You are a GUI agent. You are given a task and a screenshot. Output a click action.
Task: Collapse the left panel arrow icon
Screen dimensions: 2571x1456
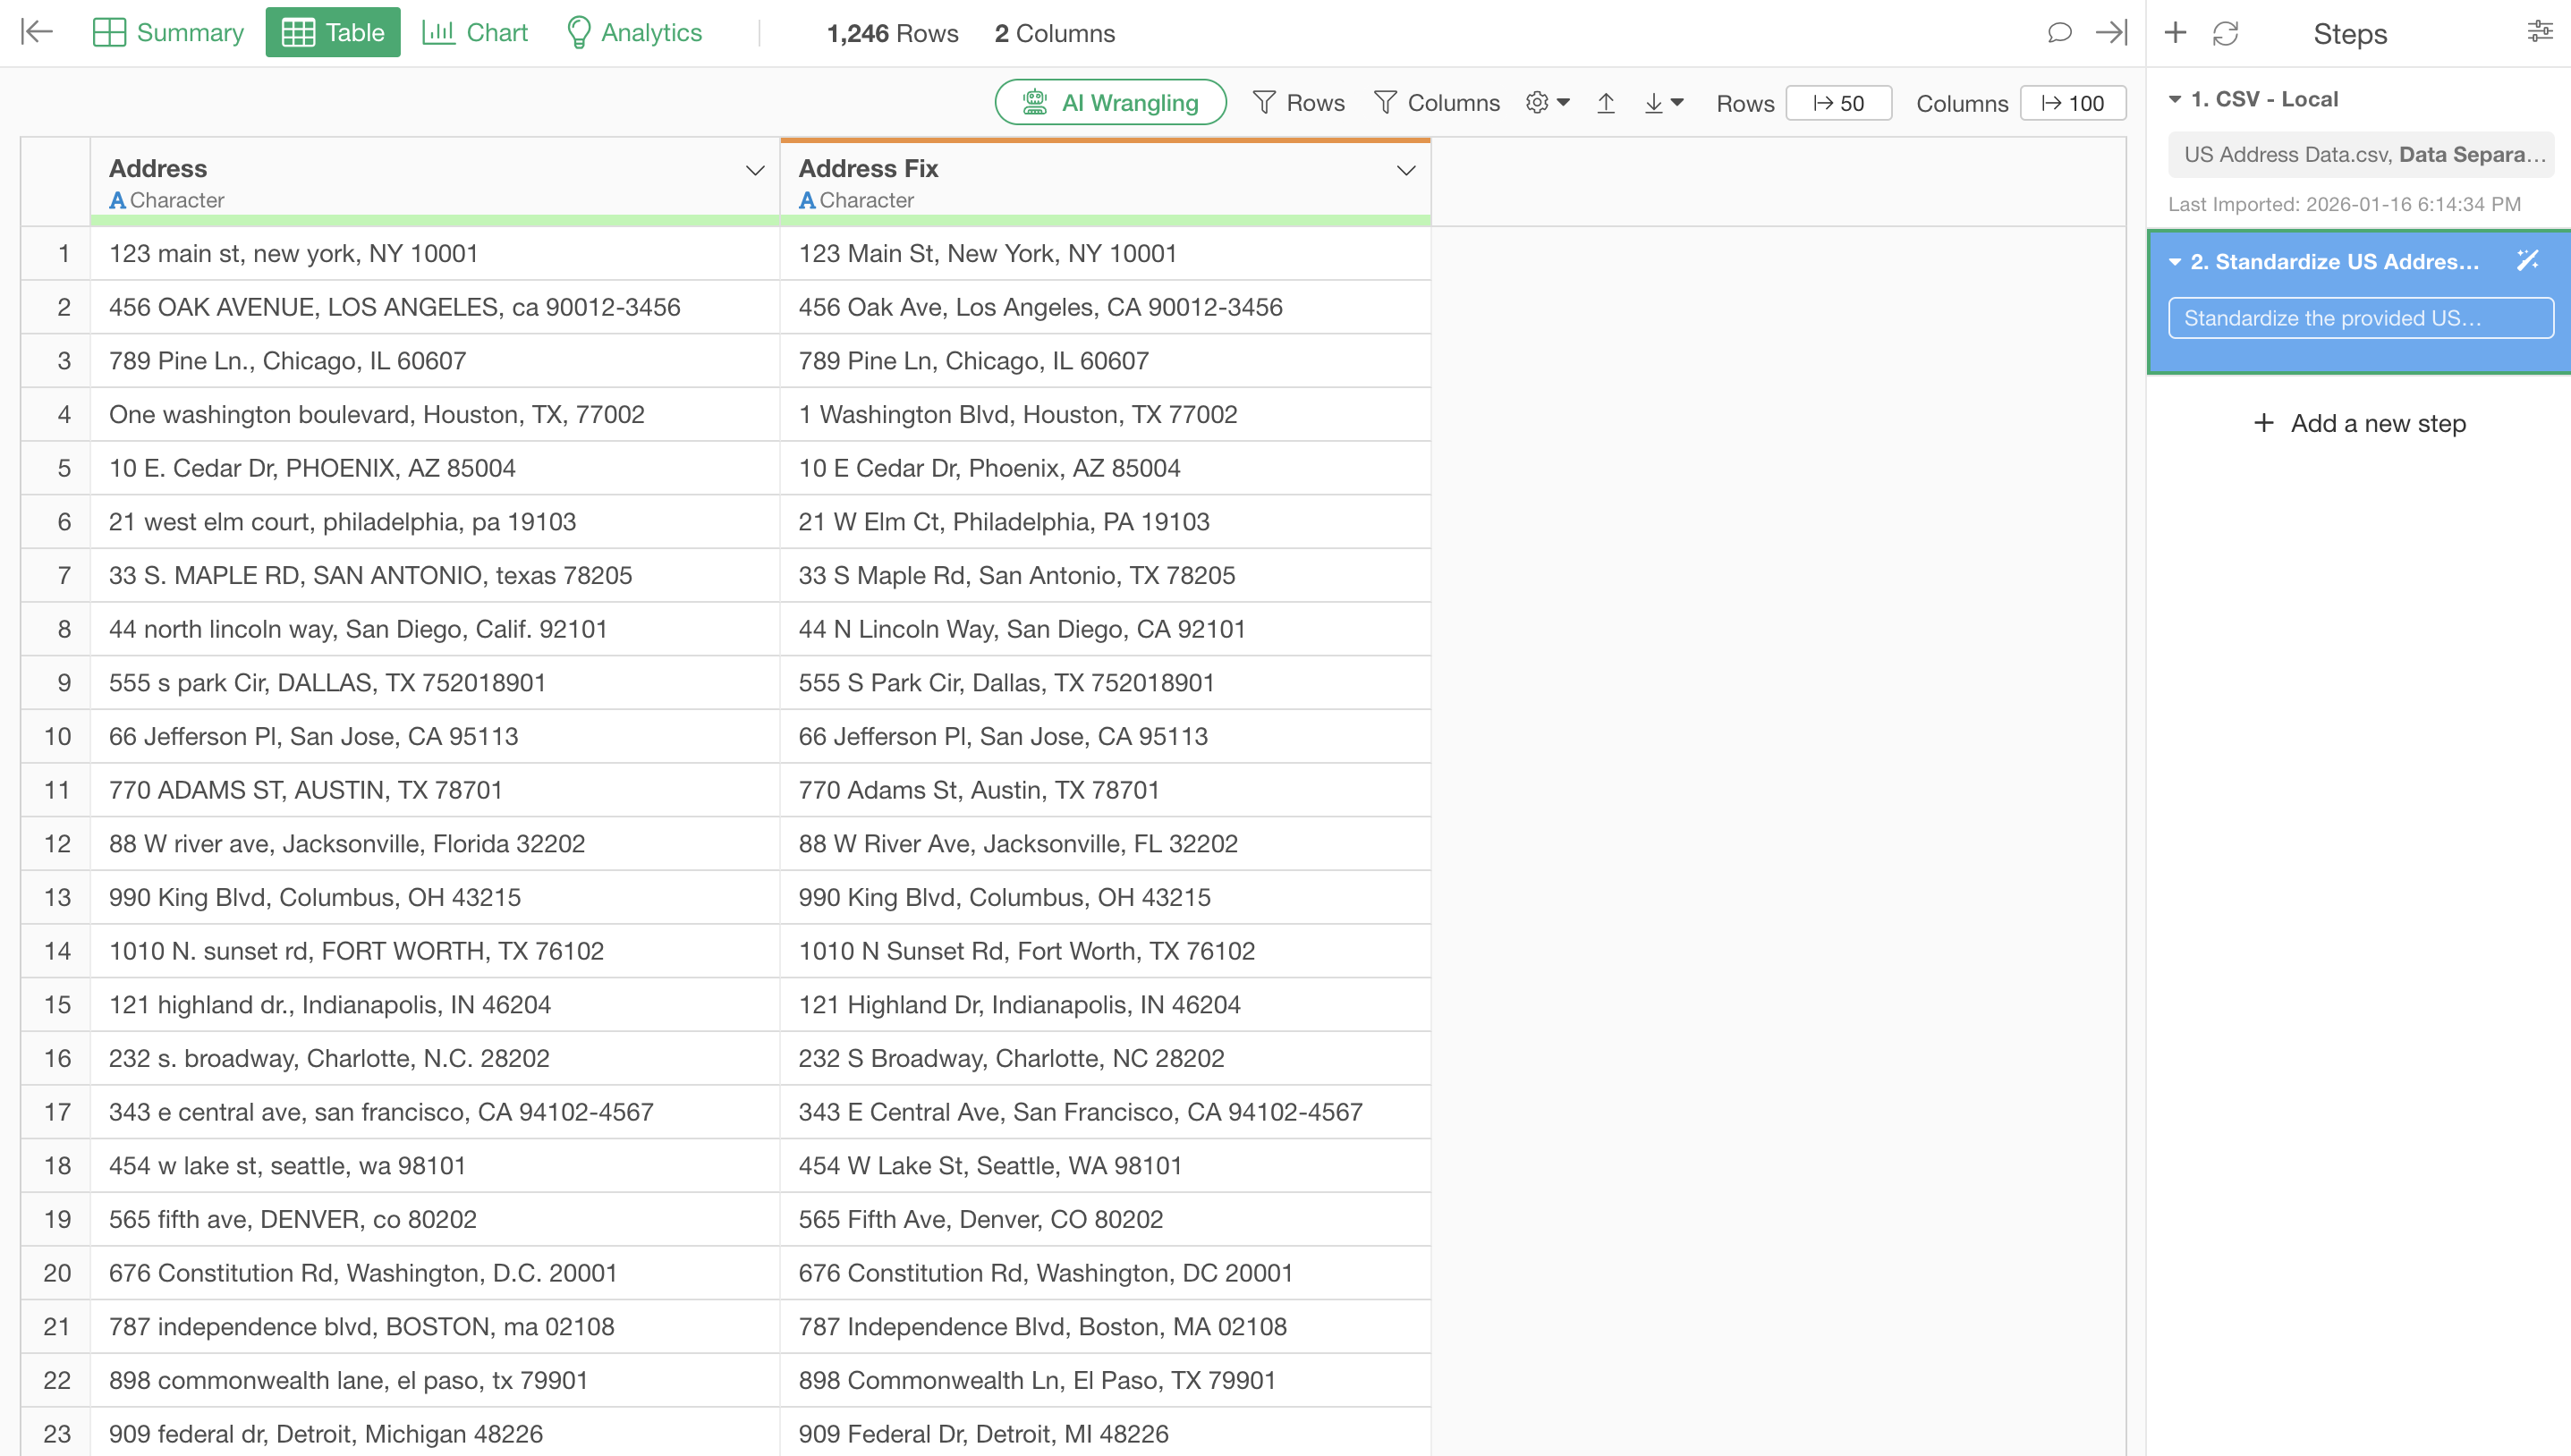click(37, 32)
